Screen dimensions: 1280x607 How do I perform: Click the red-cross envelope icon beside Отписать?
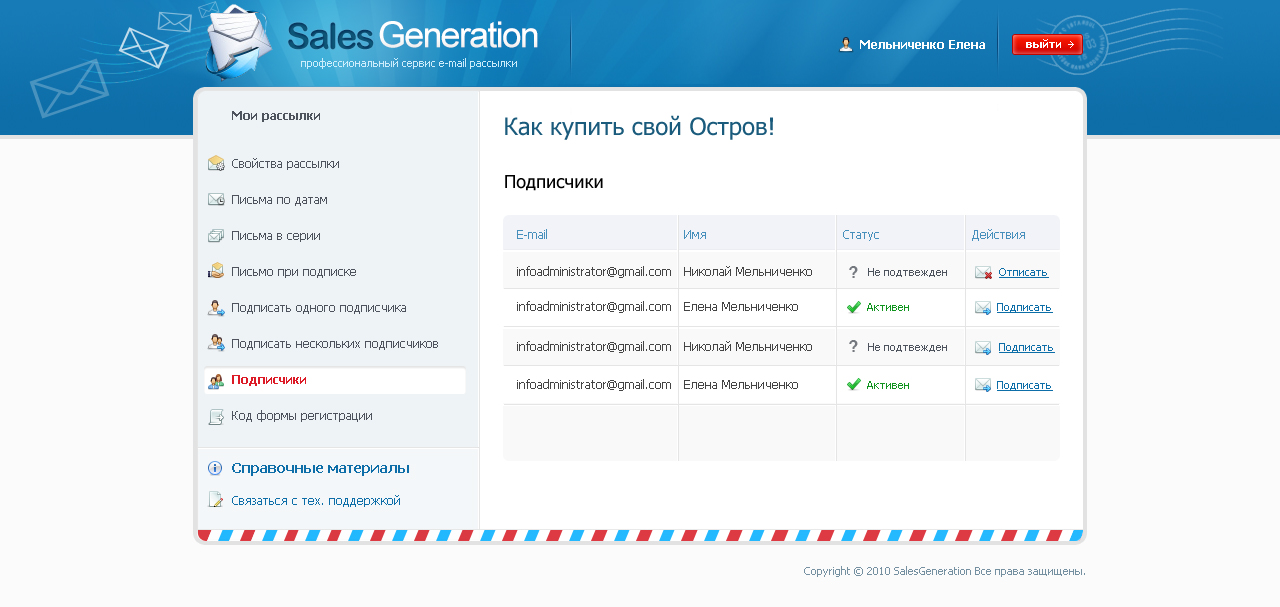click(984, 272)
